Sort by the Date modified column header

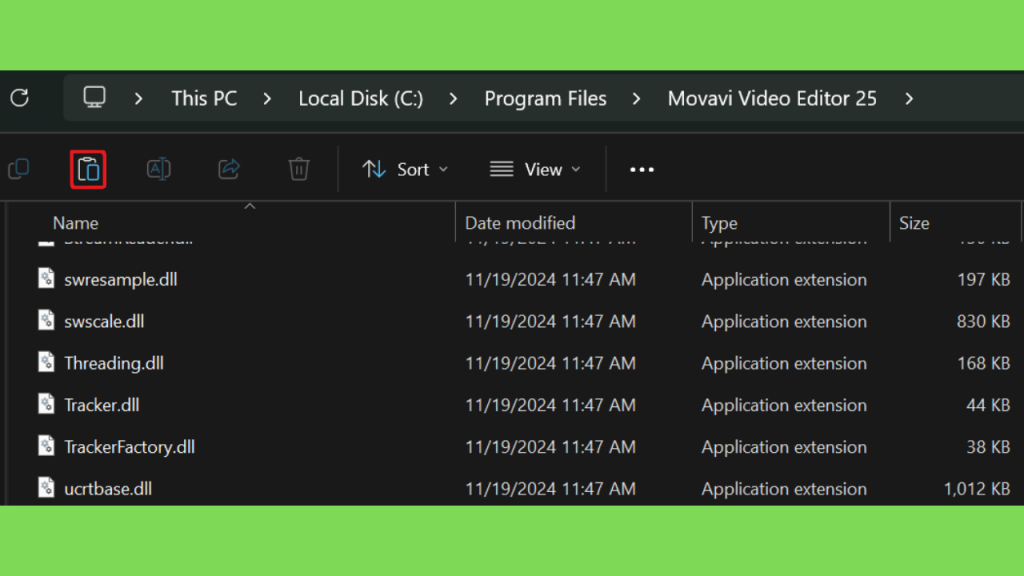click(x=520, y=223)
